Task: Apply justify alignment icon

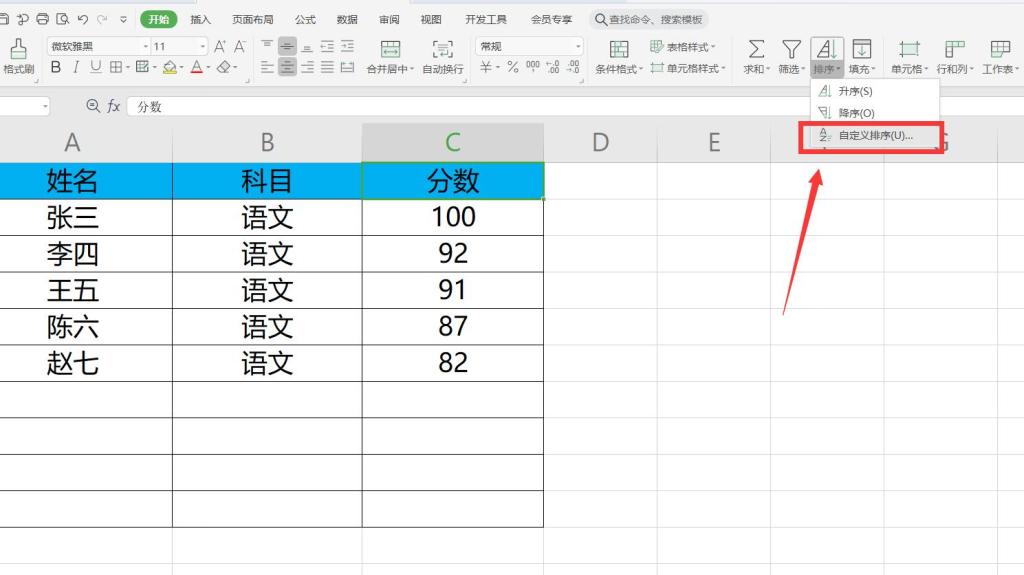Action: [327, 67]
